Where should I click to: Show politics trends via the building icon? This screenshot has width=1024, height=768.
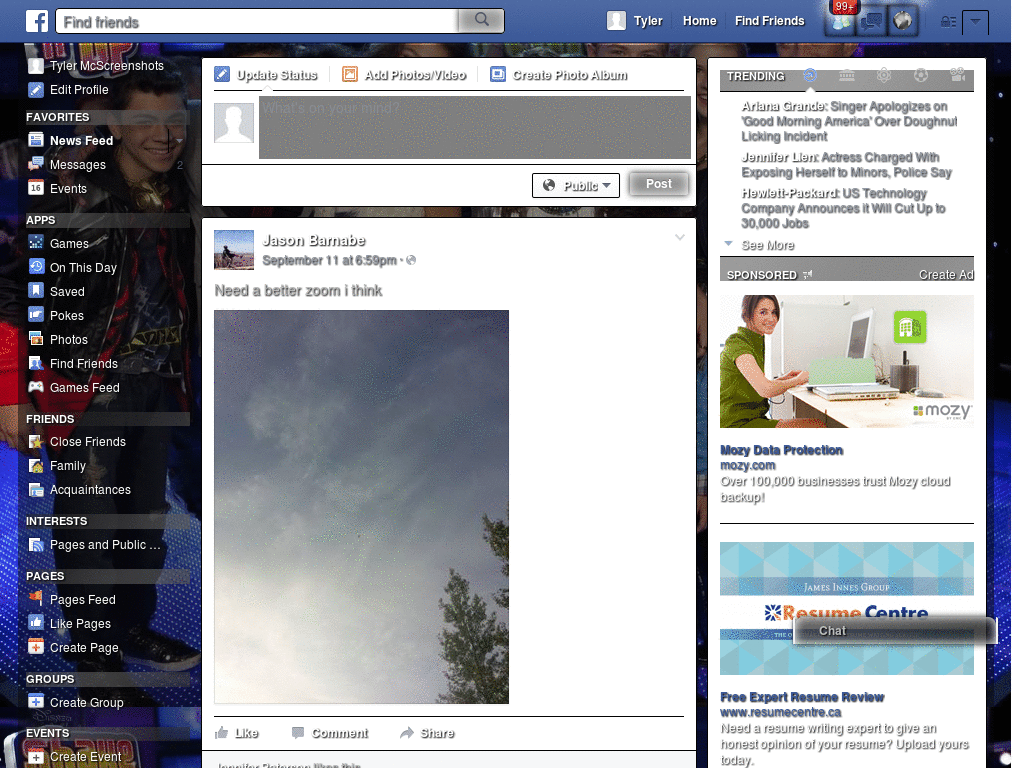click(x=846, y=75)
